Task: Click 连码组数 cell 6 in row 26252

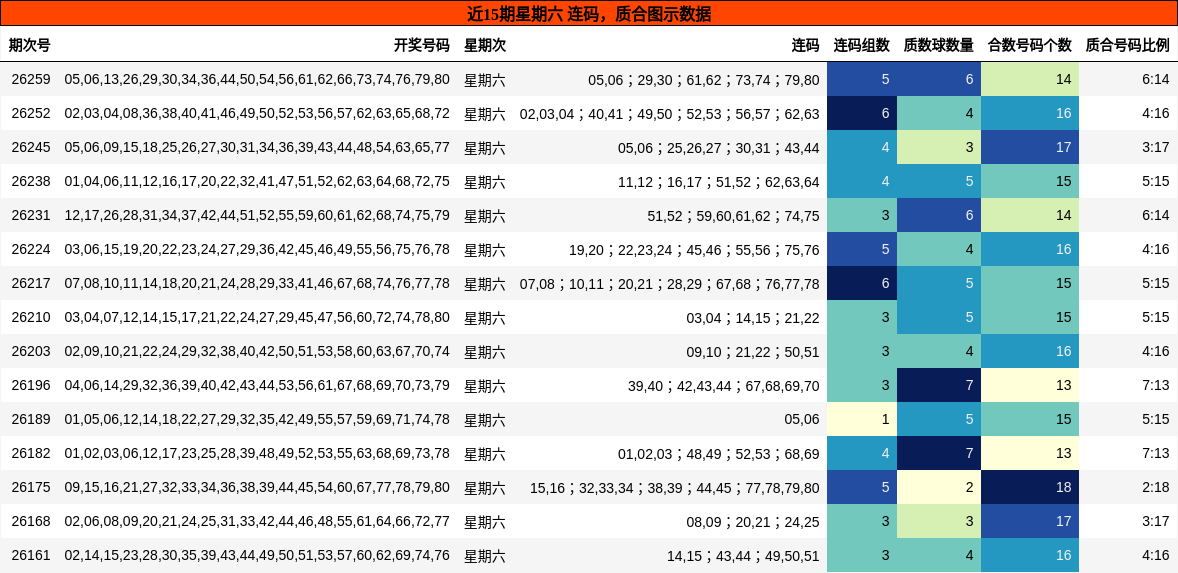Action: tap(862, 113)
